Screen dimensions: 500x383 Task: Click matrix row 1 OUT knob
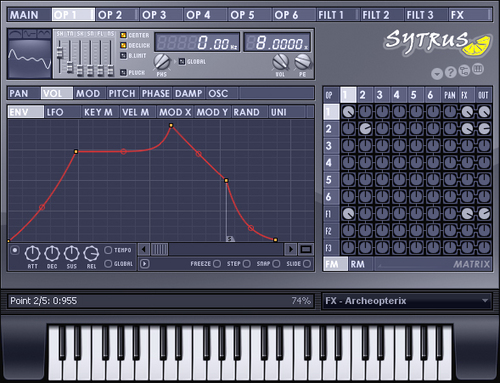pos(484,112)
